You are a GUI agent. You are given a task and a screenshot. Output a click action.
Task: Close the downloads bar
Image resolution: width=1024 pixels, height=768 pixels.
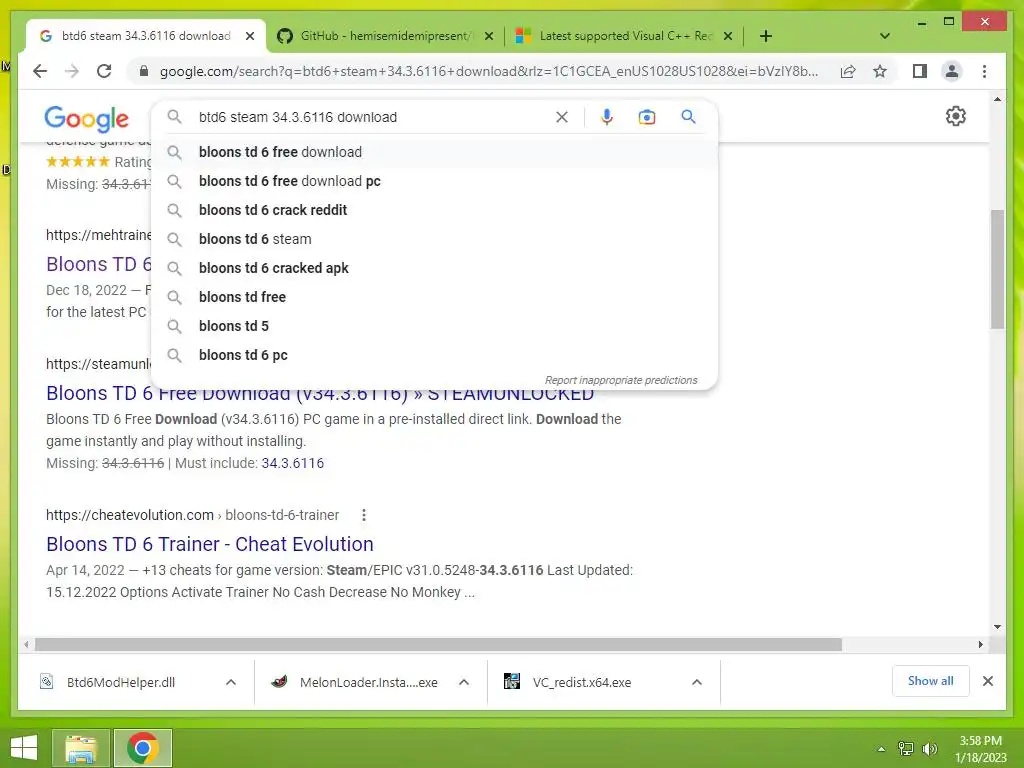coord(988,681)
